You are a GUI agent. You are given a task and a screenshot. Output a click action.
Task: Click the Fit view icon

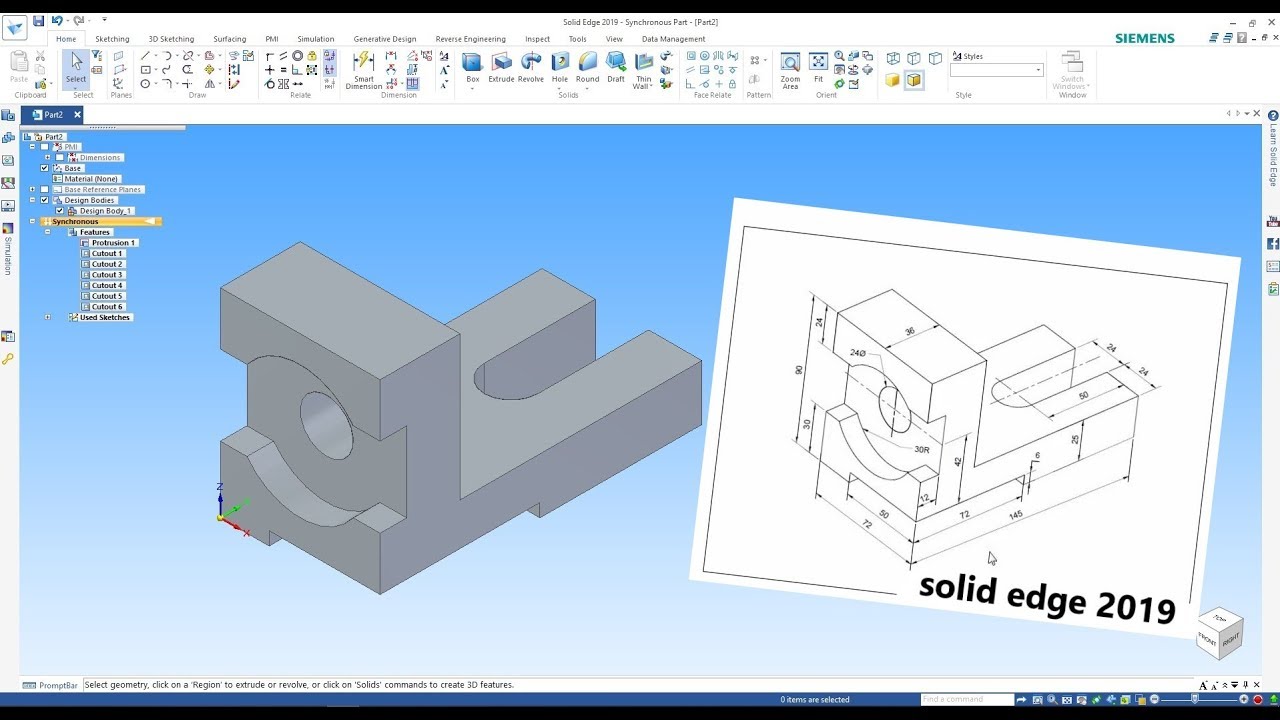[x=818, y=67]
